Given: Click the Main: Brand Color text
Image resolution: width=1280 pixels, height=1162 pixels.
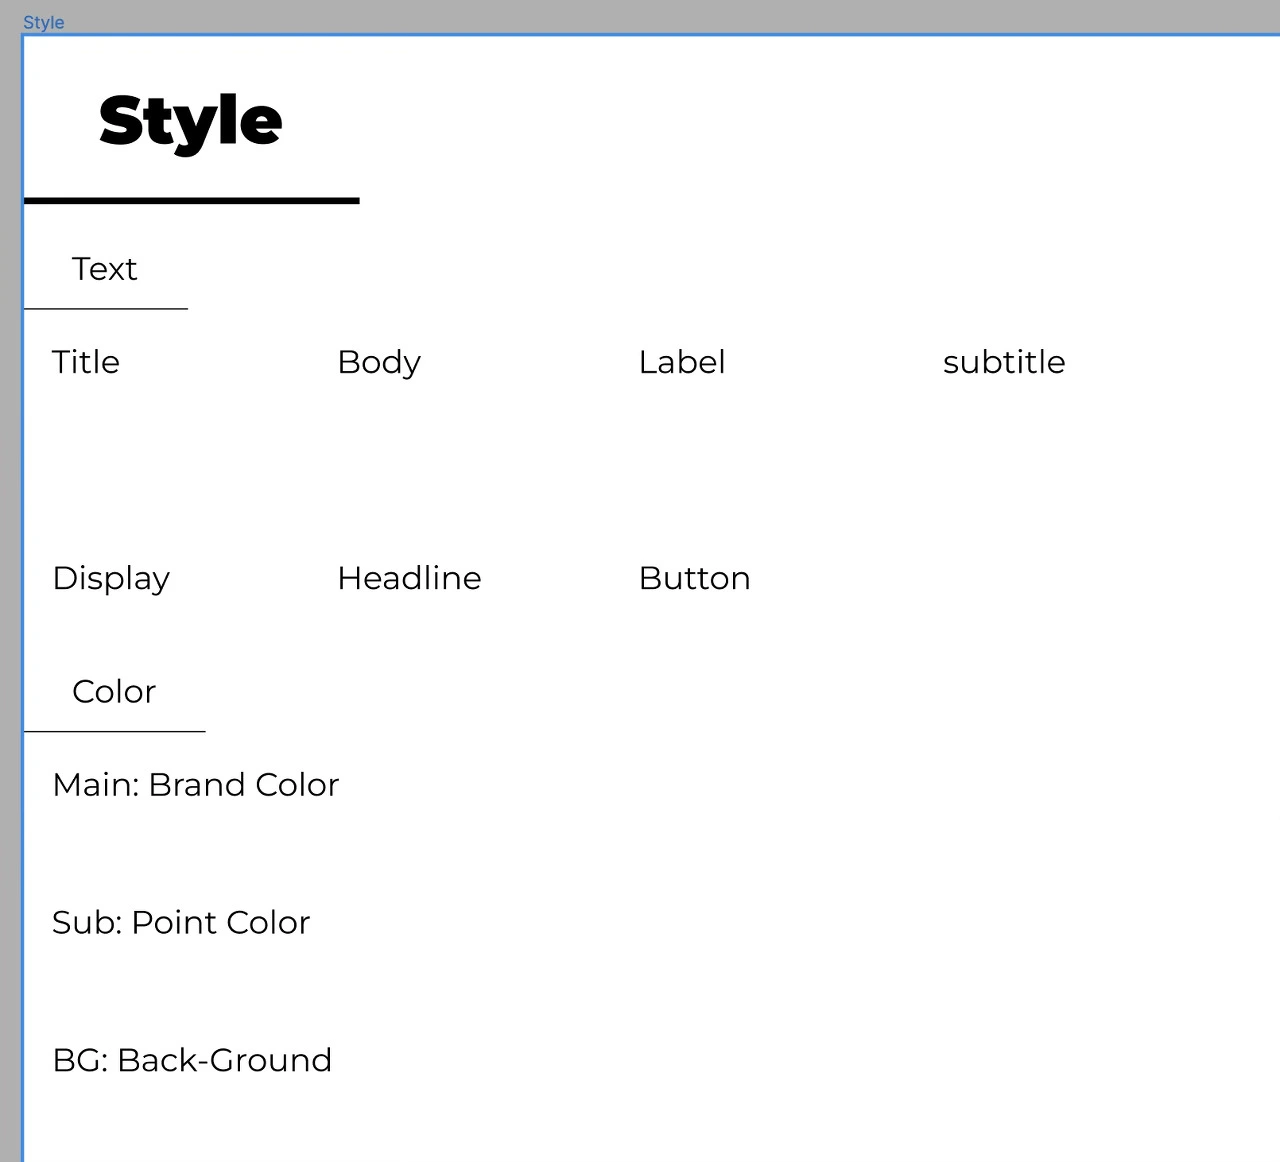Looking at the screenshot, I should pos(196,785).
